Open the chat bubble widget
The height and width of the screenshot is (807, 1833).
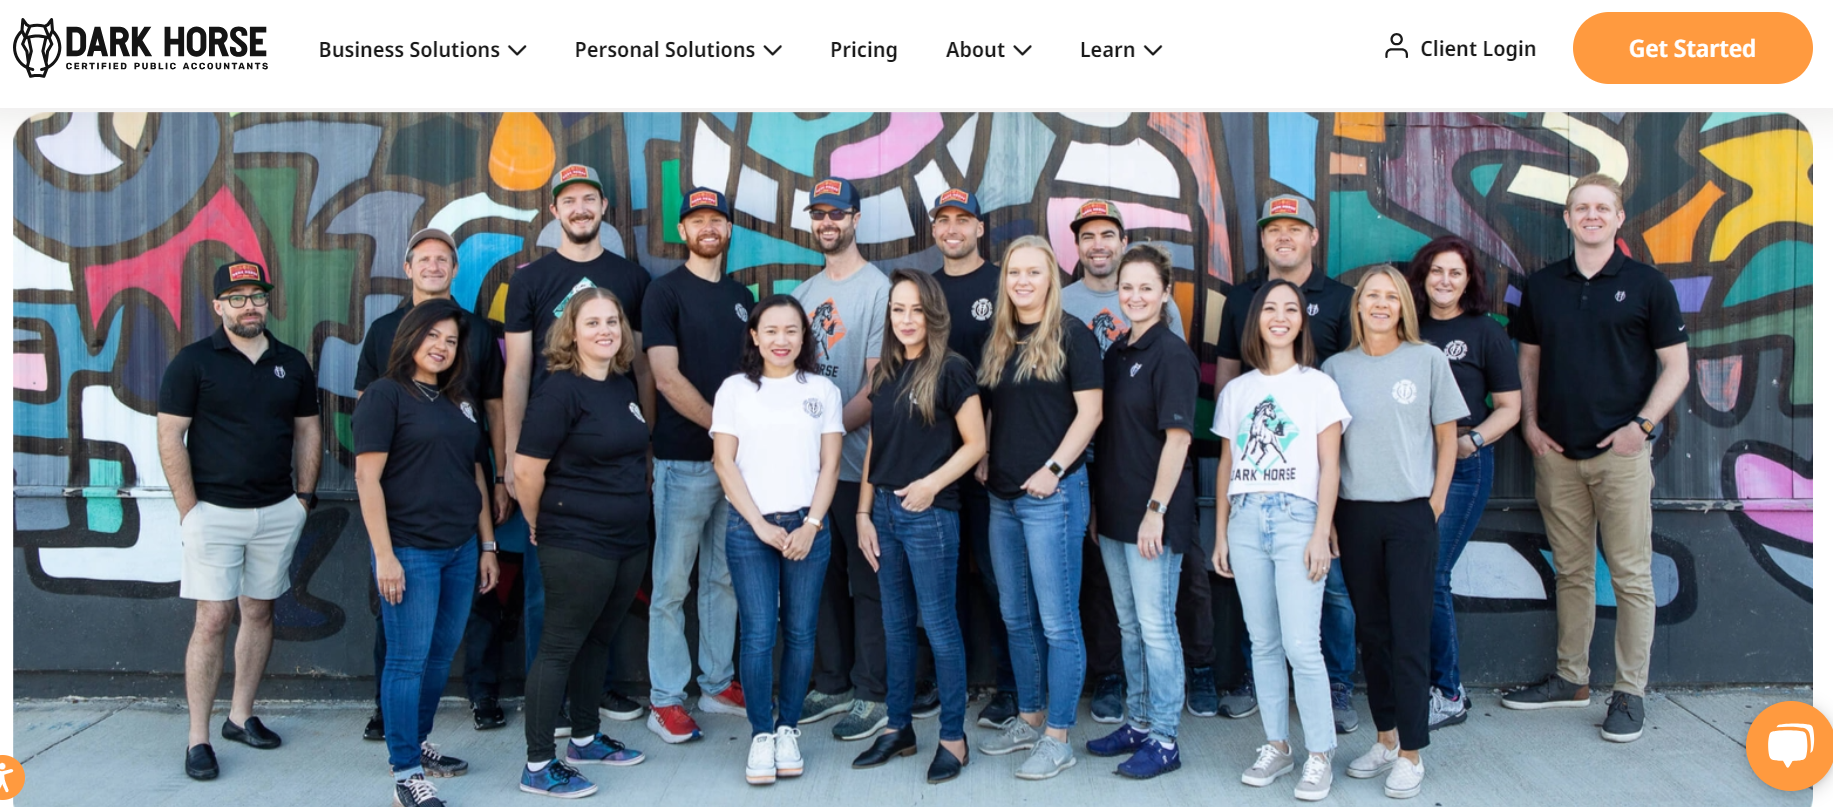click(x=1789, y=746)
